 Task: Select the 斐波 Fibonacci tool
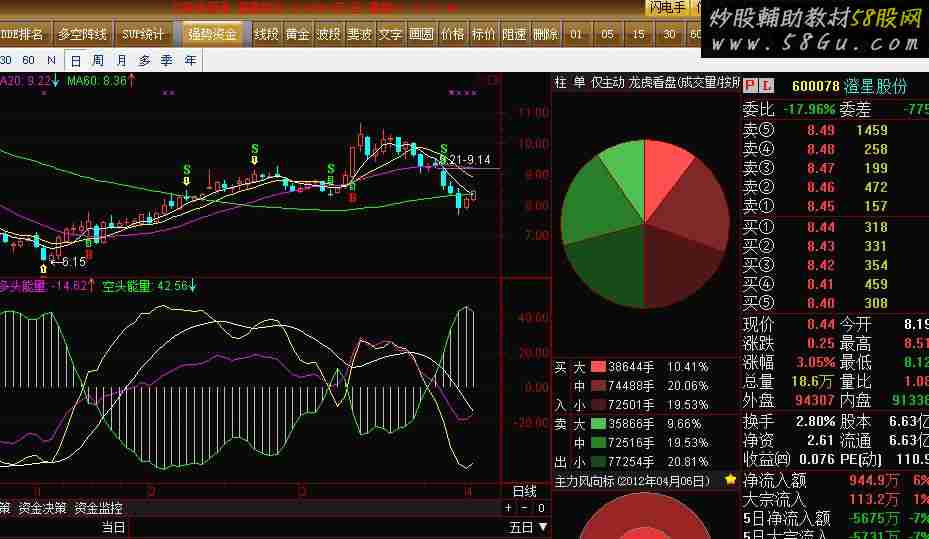click(x=359, y=34)
